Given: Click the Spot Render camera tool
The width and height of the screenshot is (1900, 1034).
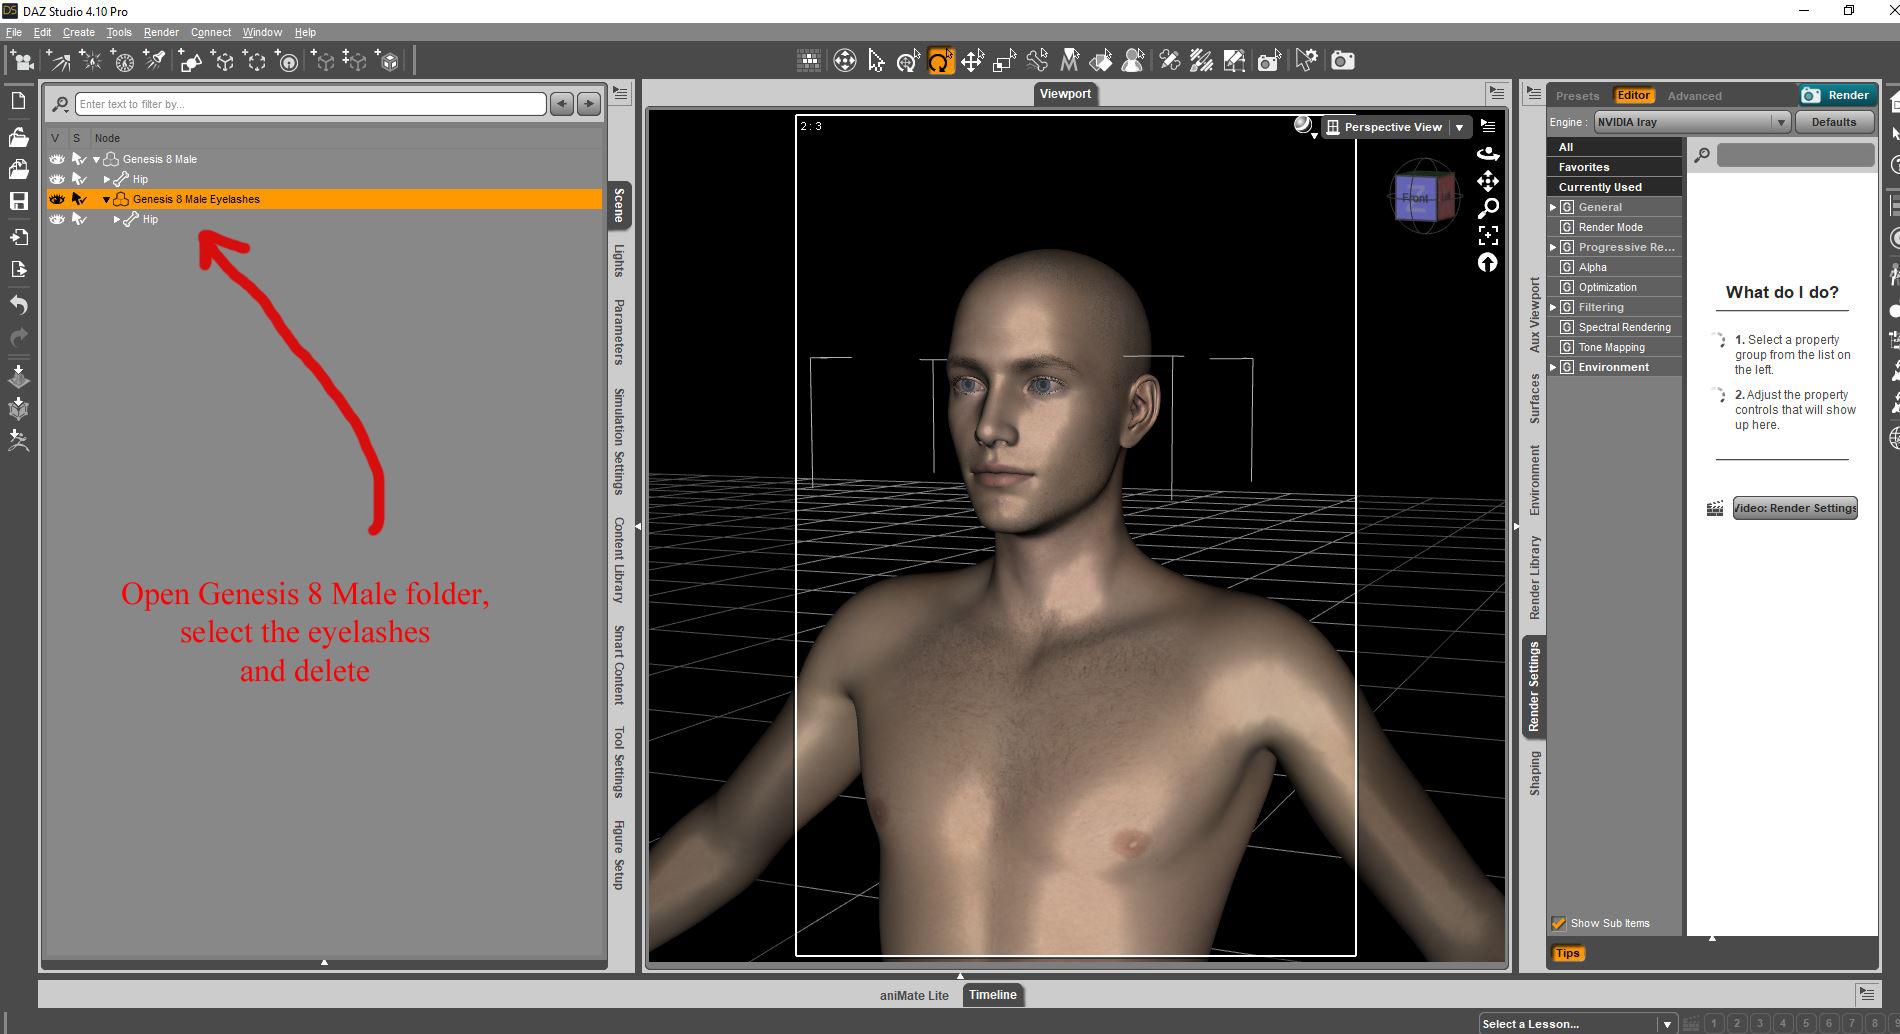Looking at the screenshot, I should pyautogui.click(x=1268, y=61).
